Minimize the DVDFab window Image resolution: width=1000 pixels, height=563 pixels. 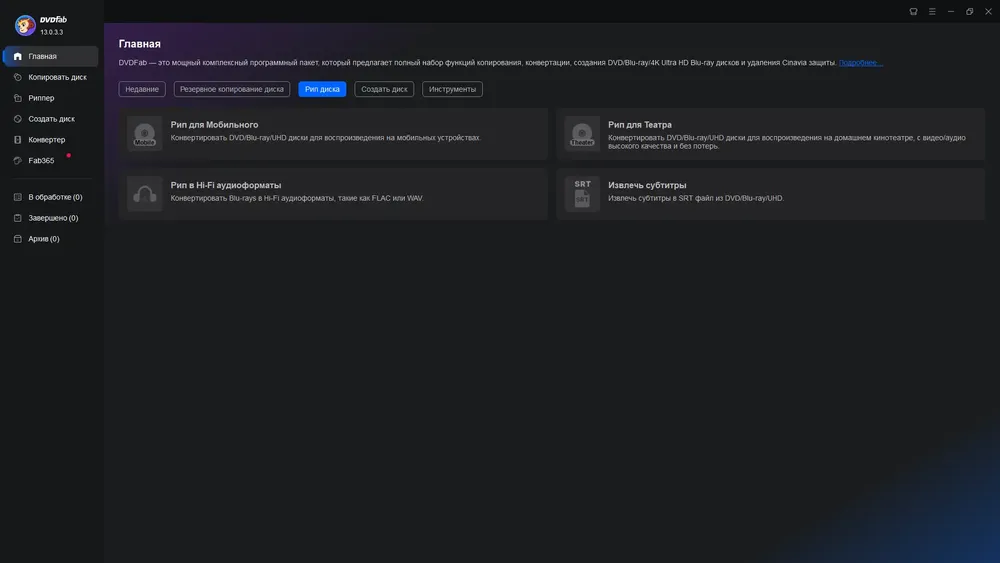pos(951,11)
